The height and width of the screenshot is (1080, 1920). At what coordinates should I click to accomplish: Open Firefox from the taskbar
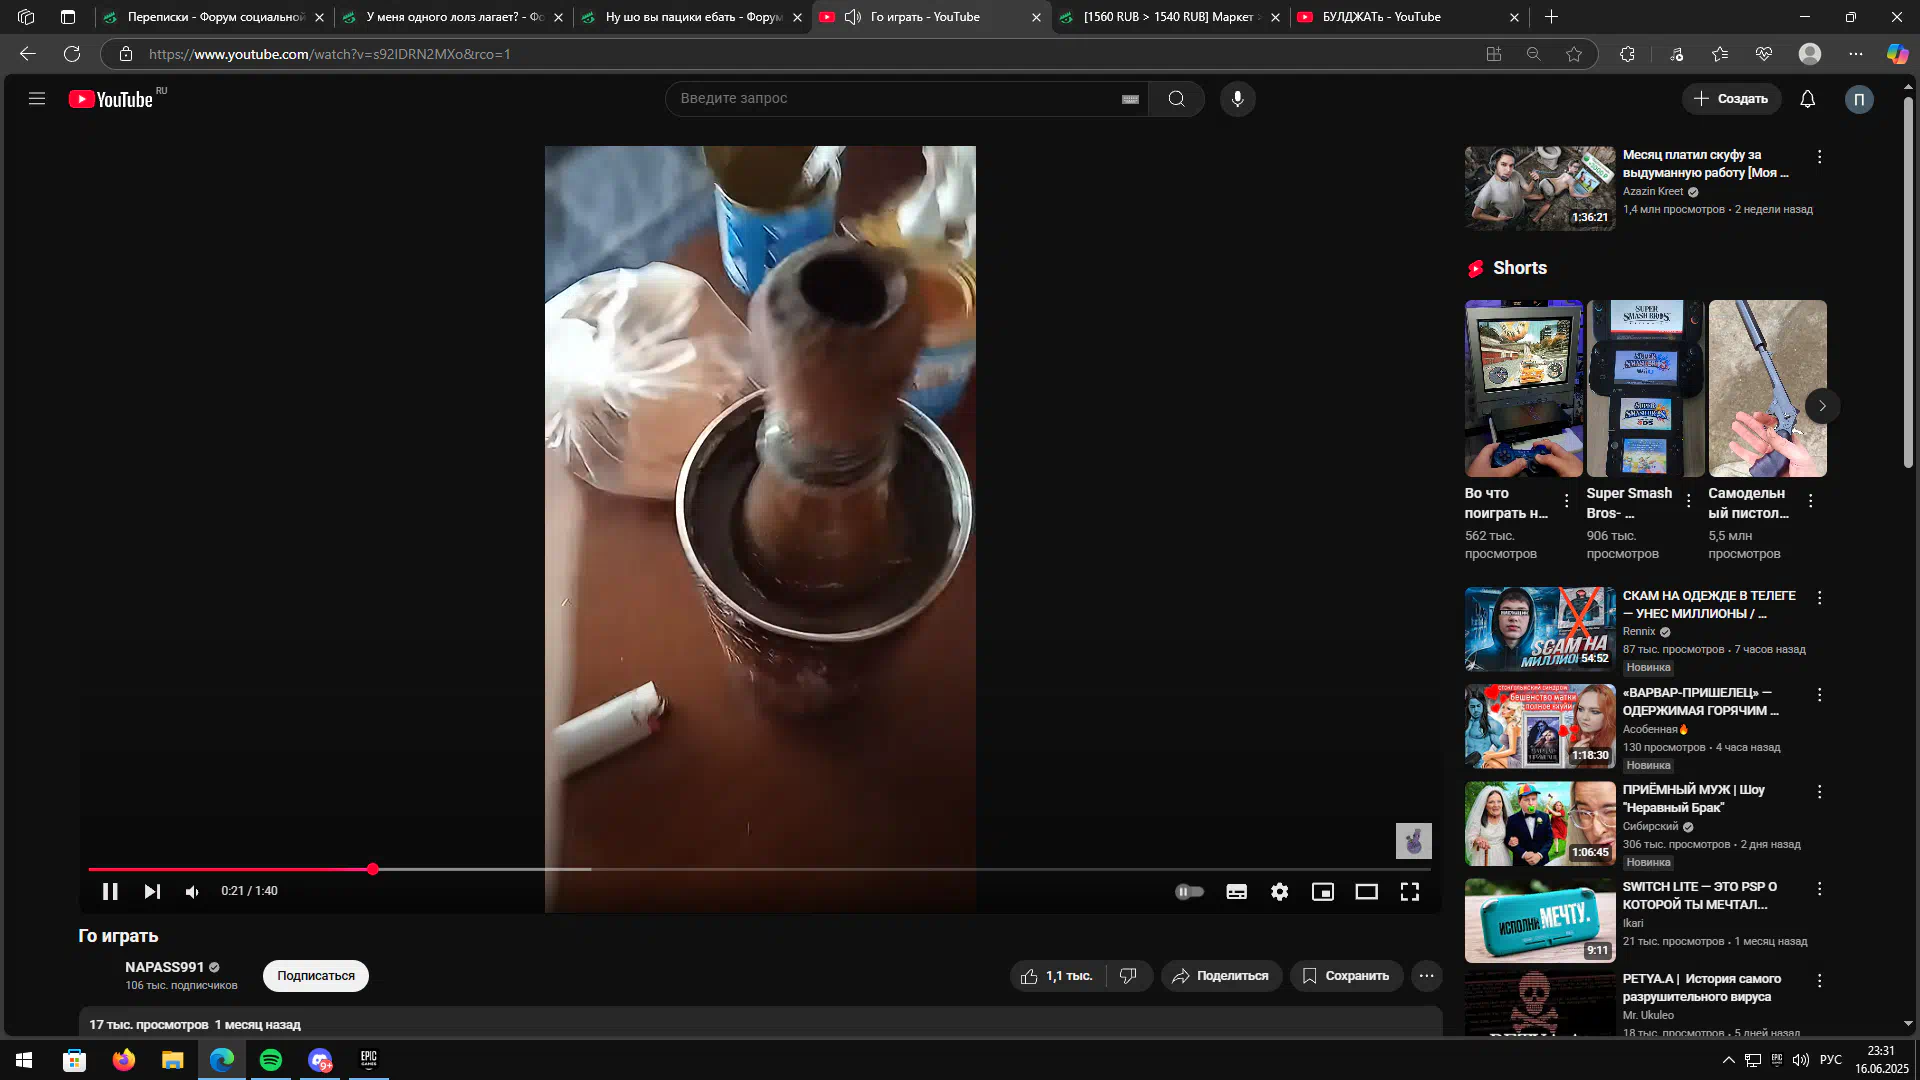point(124,1060)
